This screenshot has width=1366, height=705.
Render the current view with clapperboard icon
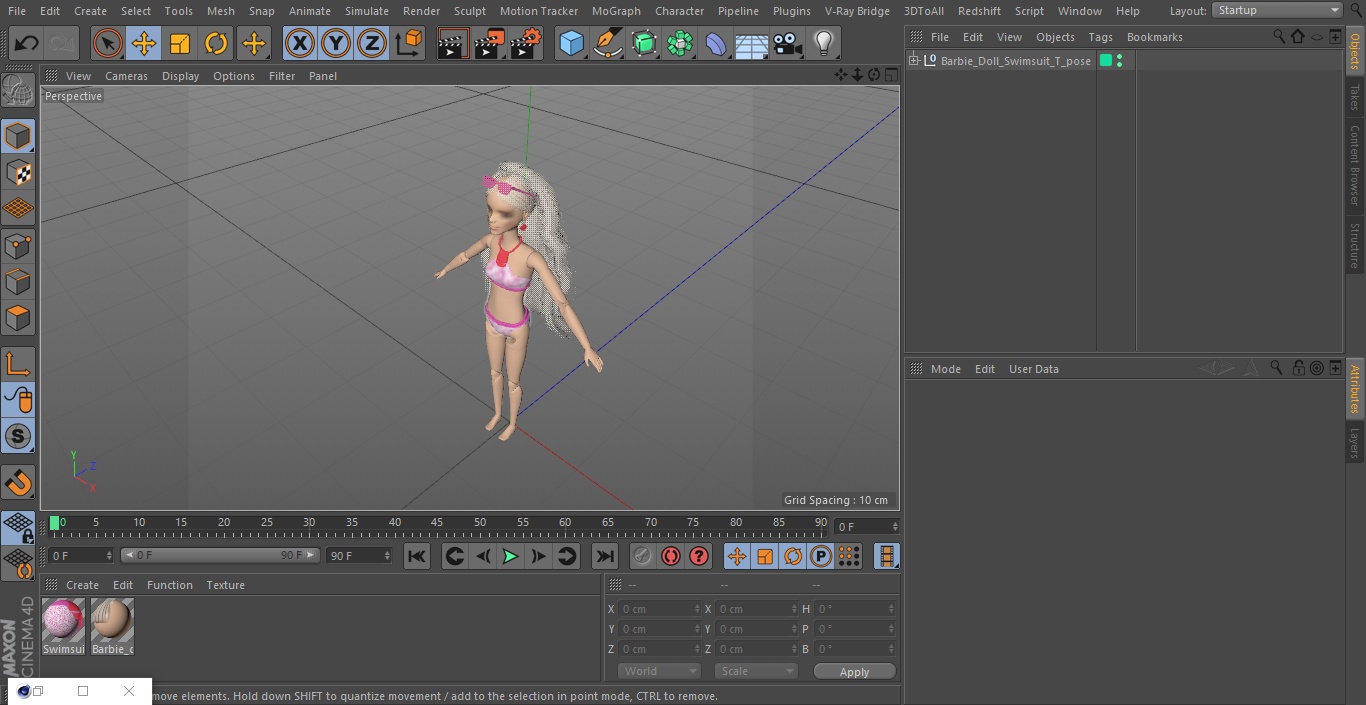[452, 43]
